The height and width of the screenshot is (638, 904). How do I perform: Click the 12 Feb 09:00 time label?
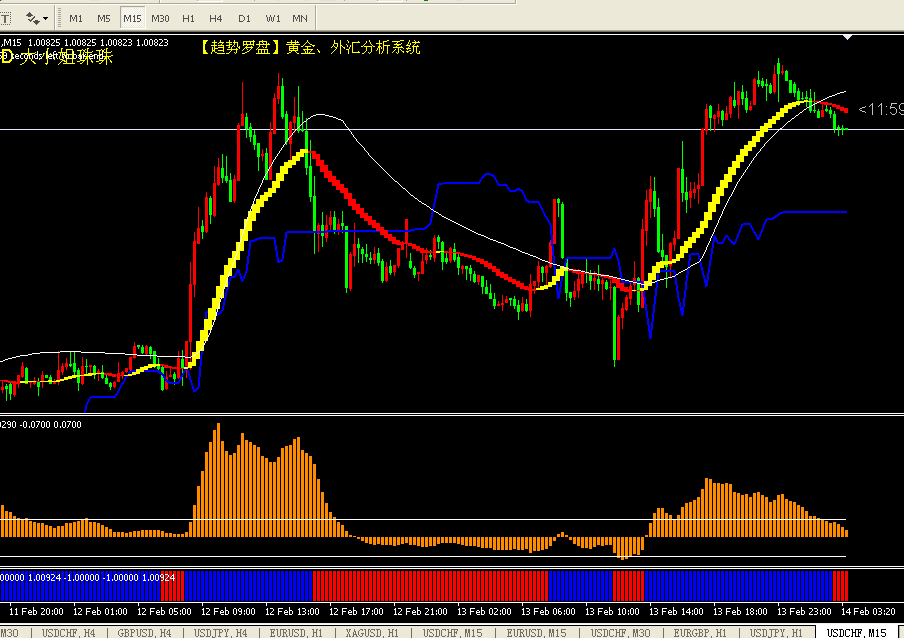pyautogui.click(x=228, y=611)
